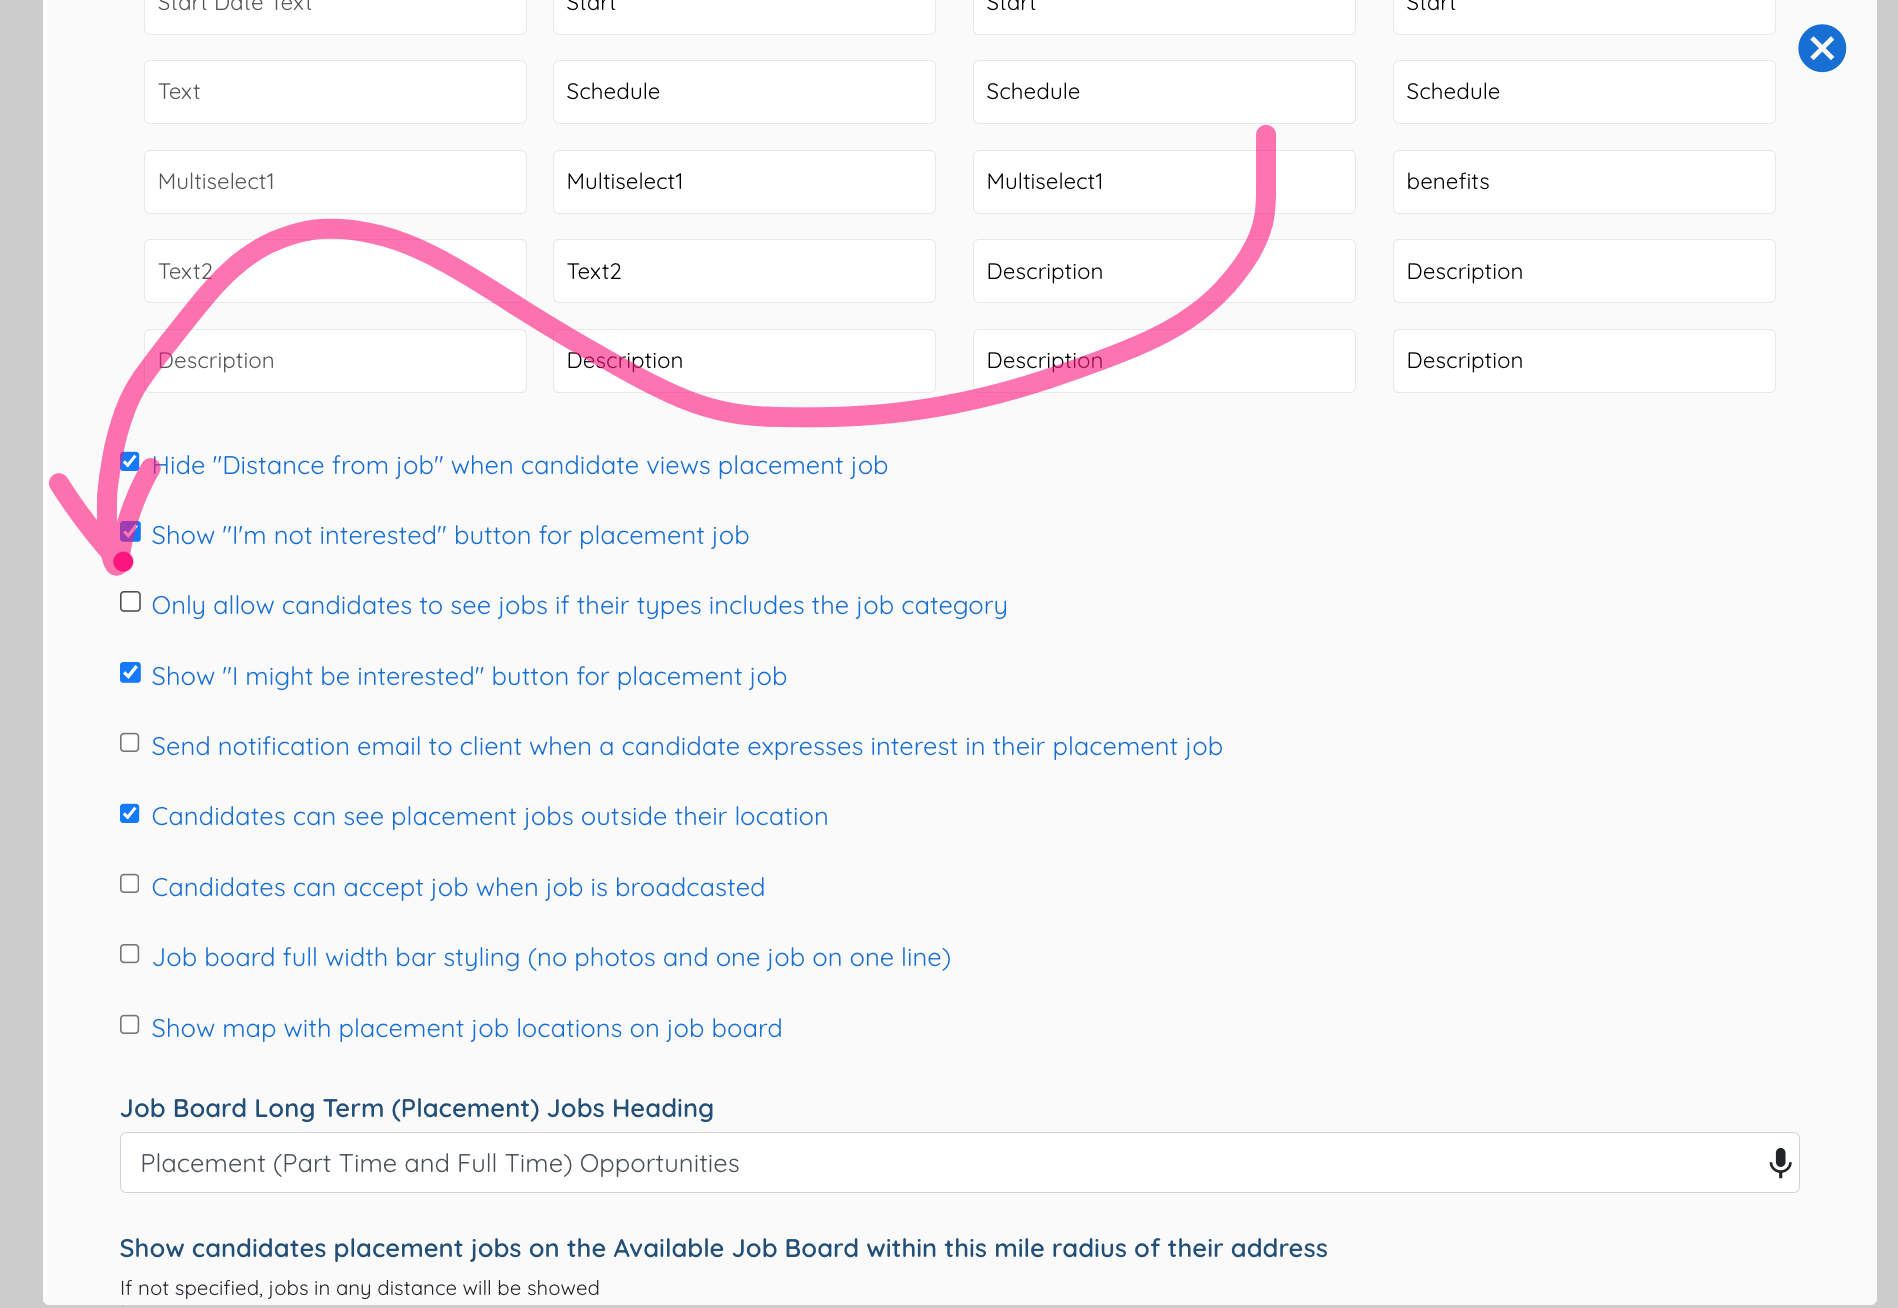Image resolution: width=1898 pixels, height=1308 pixels.
Task: Toggle Show "I might be interested" button checkbox
Action: point(130,673)
